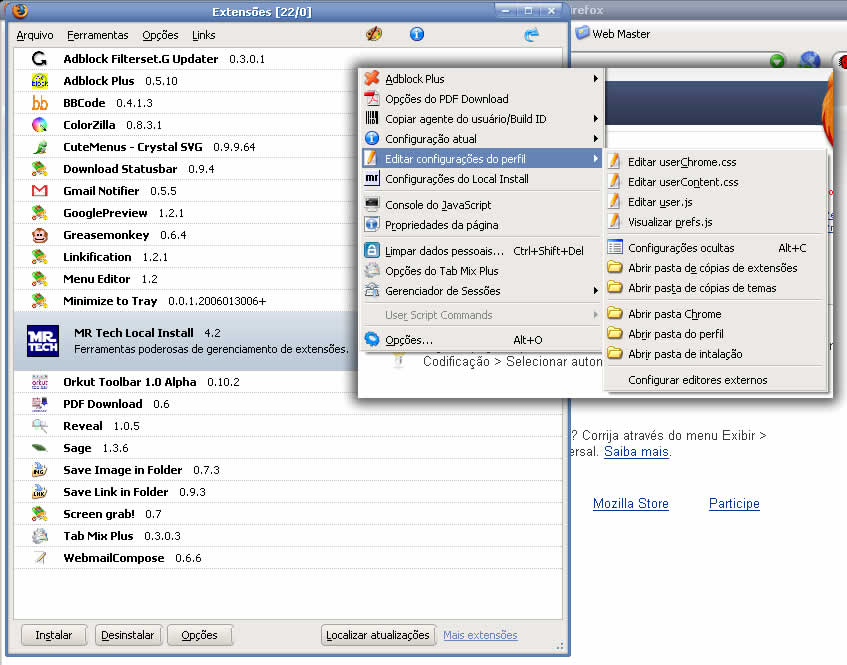This screenshot has width=847, height=665.
Task: Click the Opções button at the bottom
Action: click(x=199, y=635)
